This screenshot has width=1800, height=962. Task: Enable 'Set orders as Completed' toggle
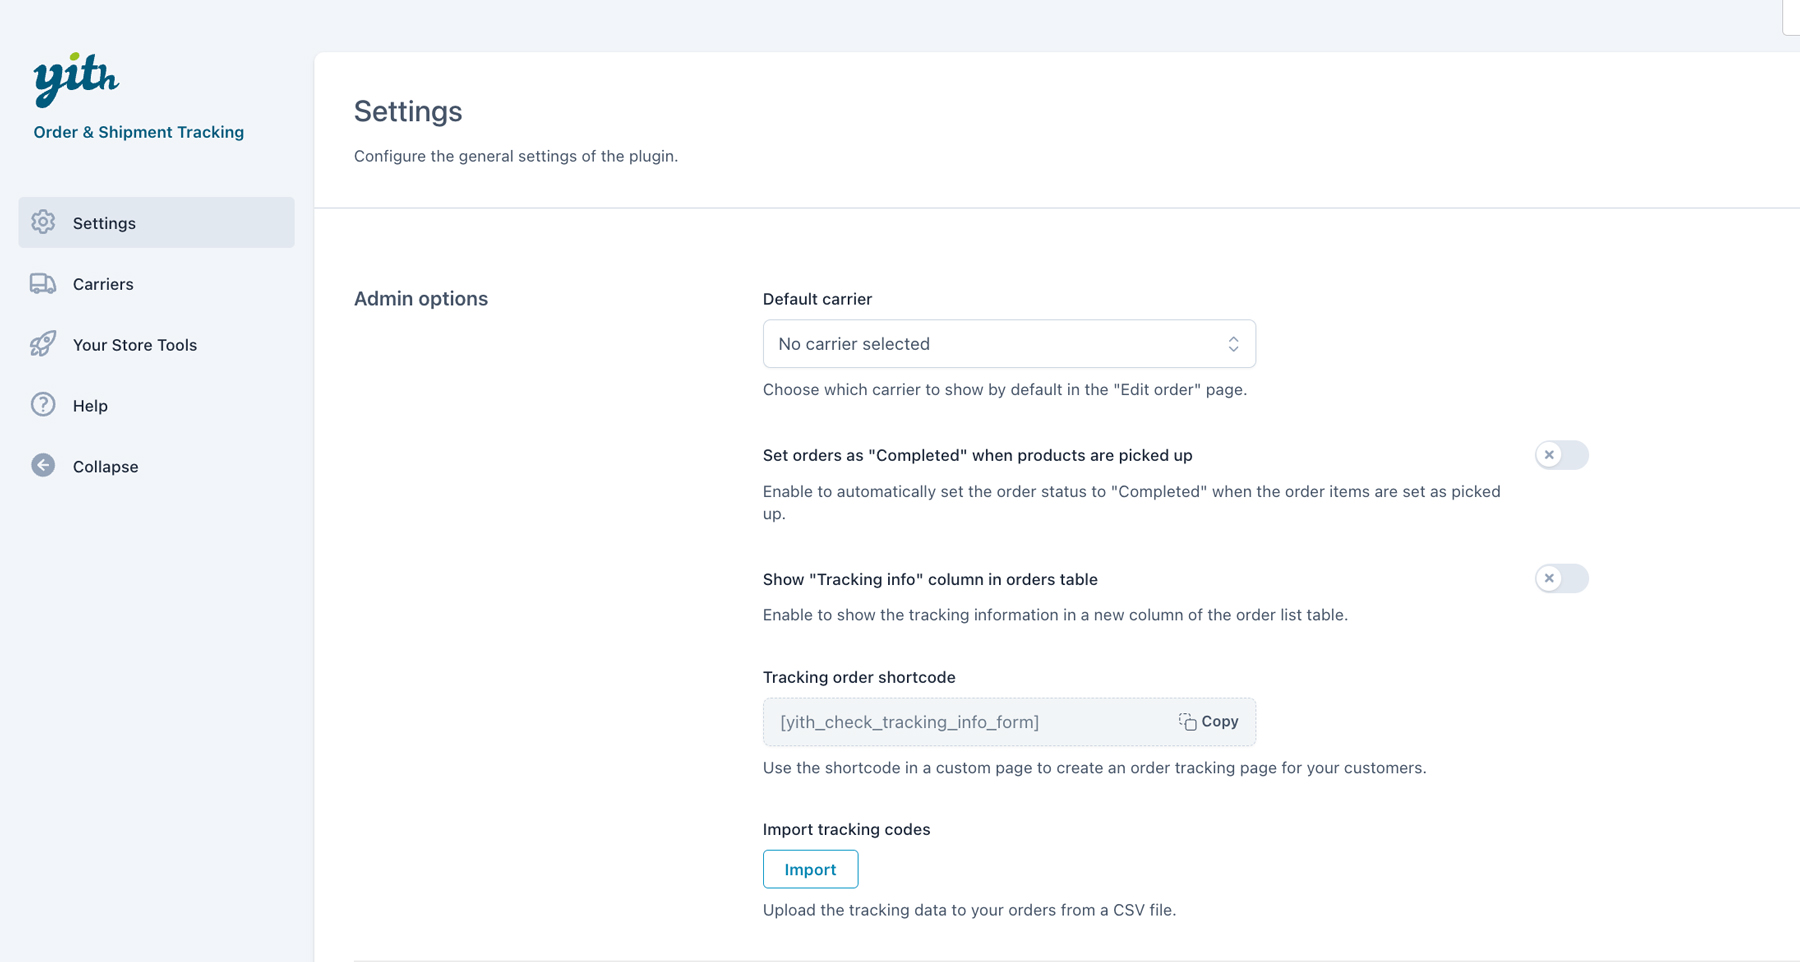[1561, 455]
